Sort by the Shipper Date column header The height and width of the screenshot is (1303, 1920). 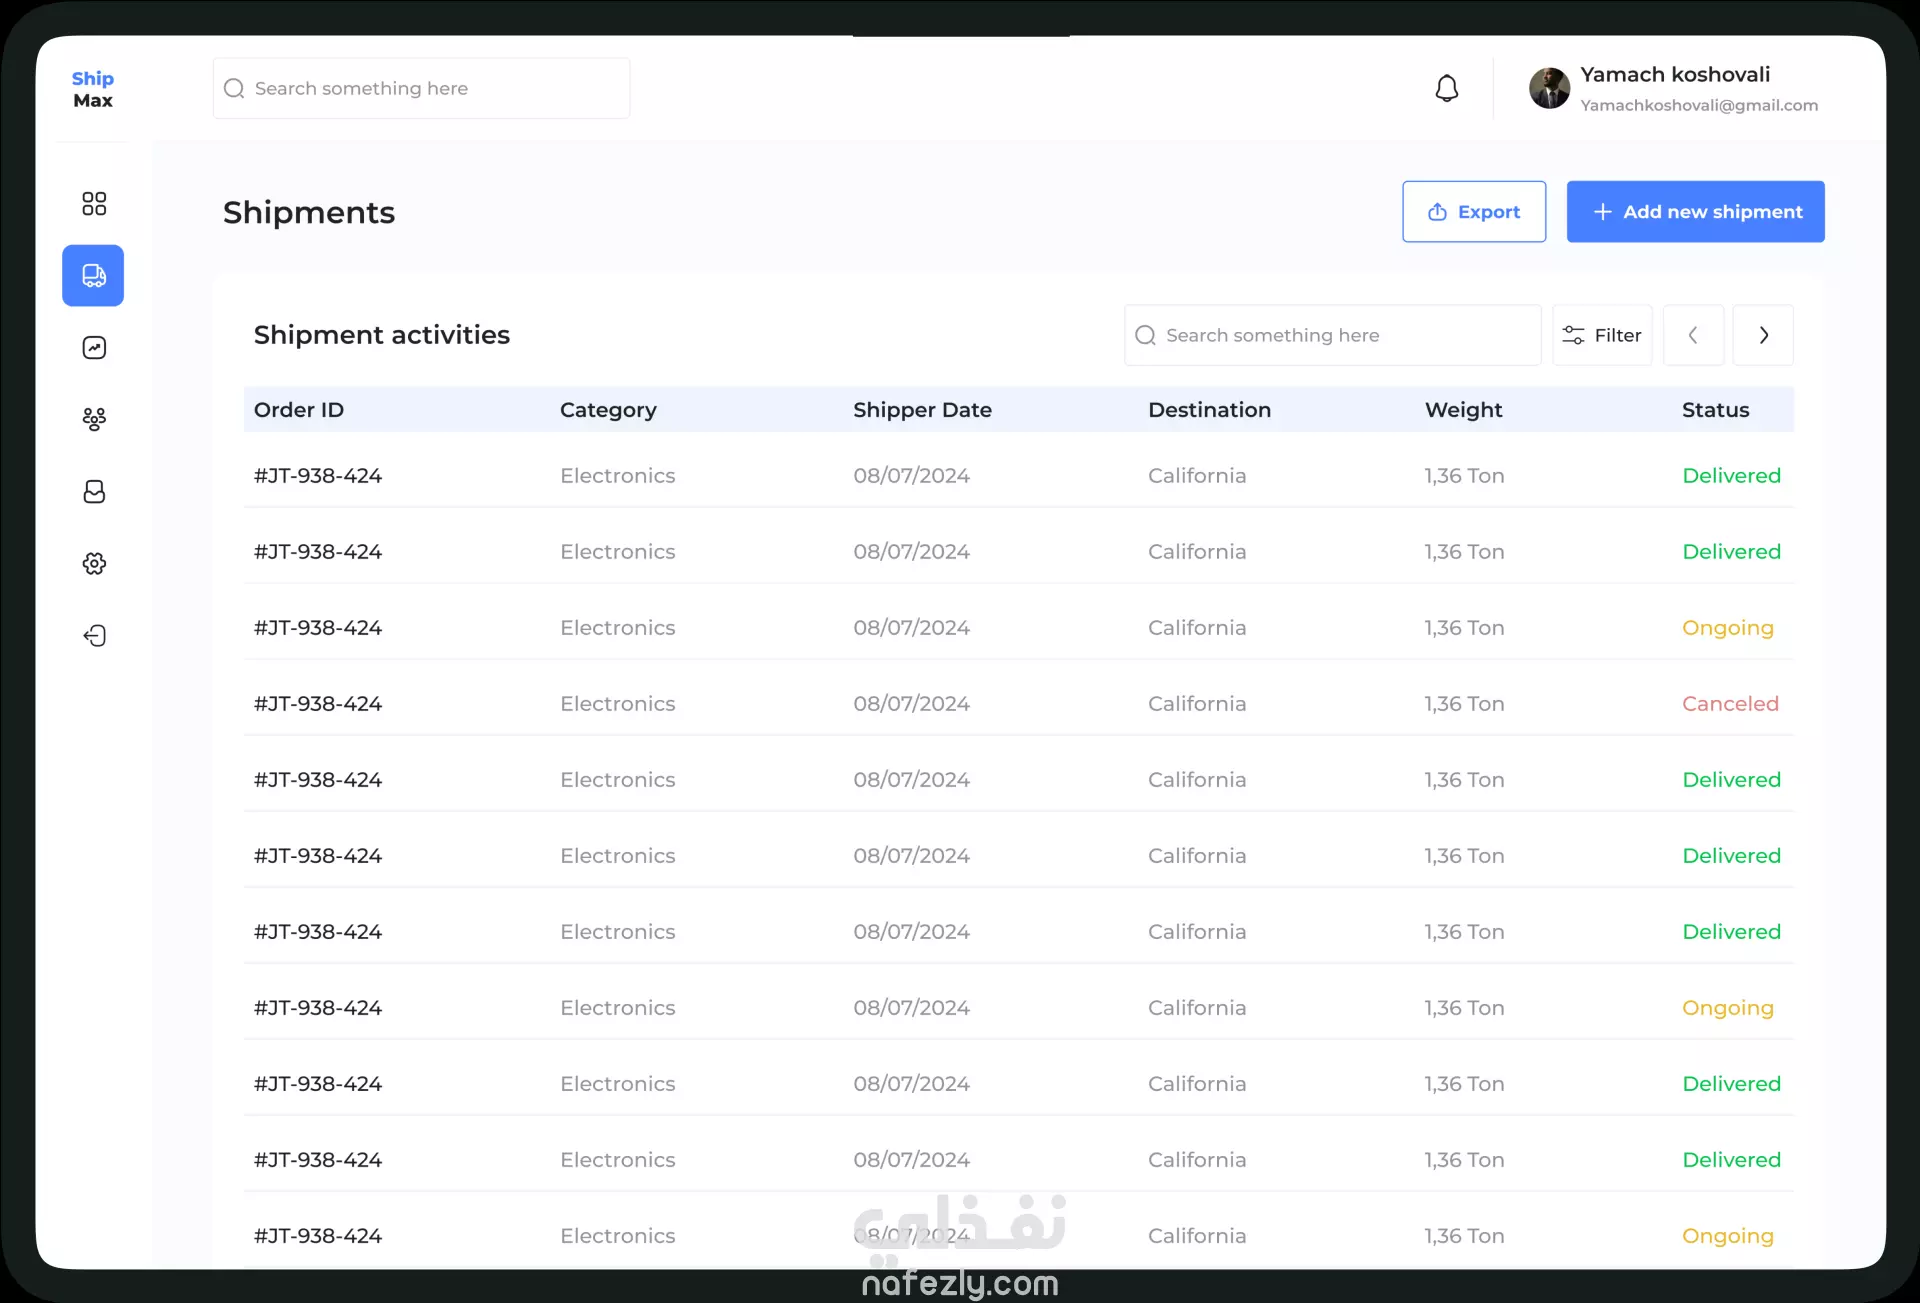coord(922,410)
